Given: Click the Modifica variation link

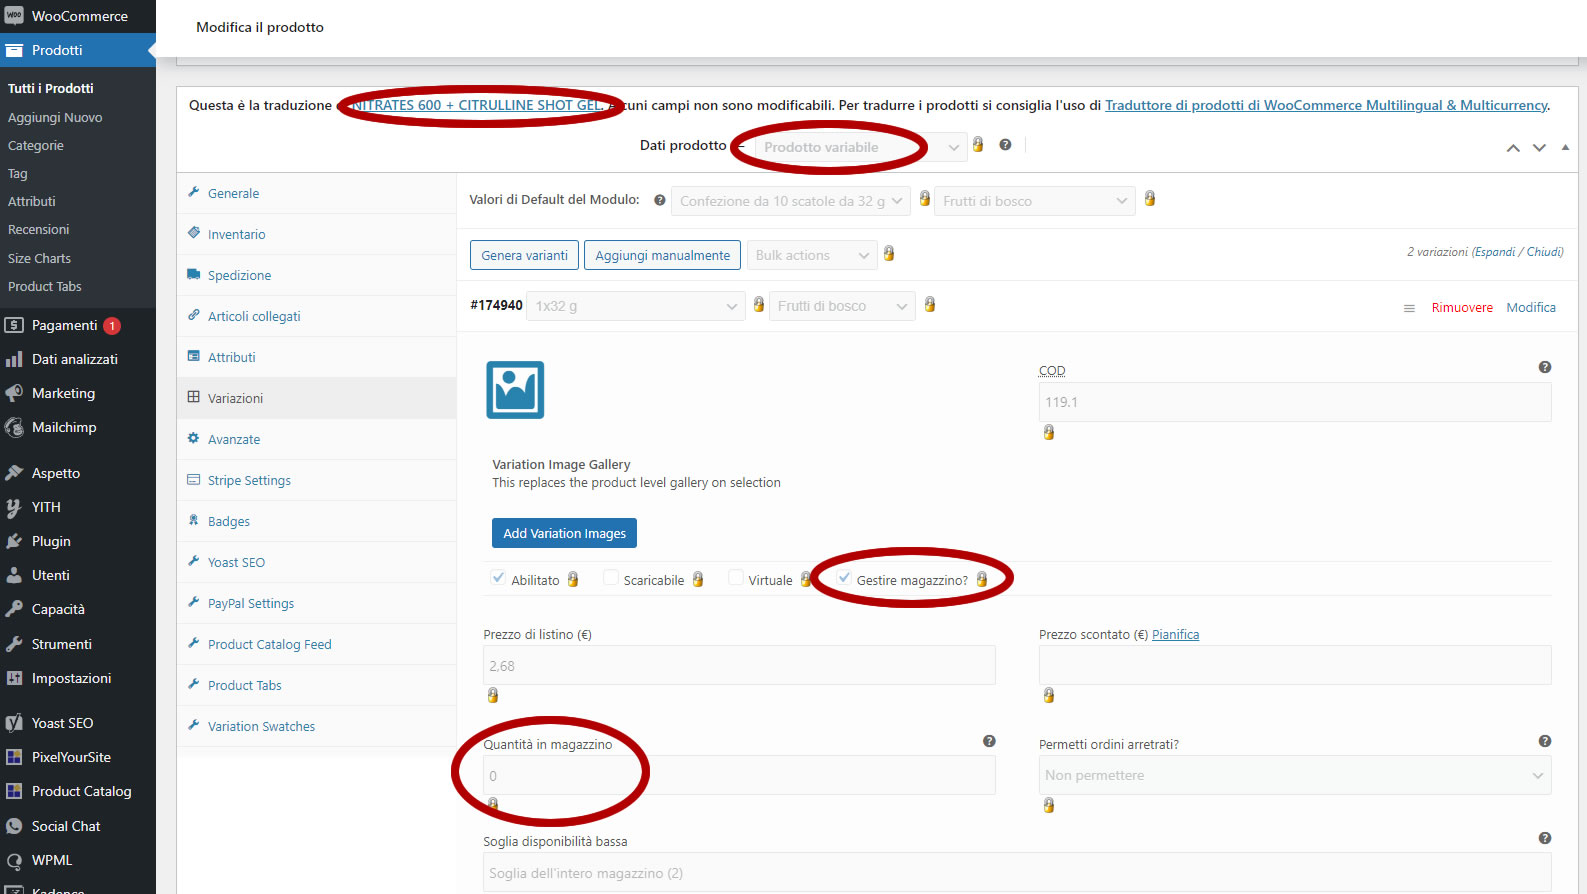Looking at the screenshot, I should tap(1531, 307).
